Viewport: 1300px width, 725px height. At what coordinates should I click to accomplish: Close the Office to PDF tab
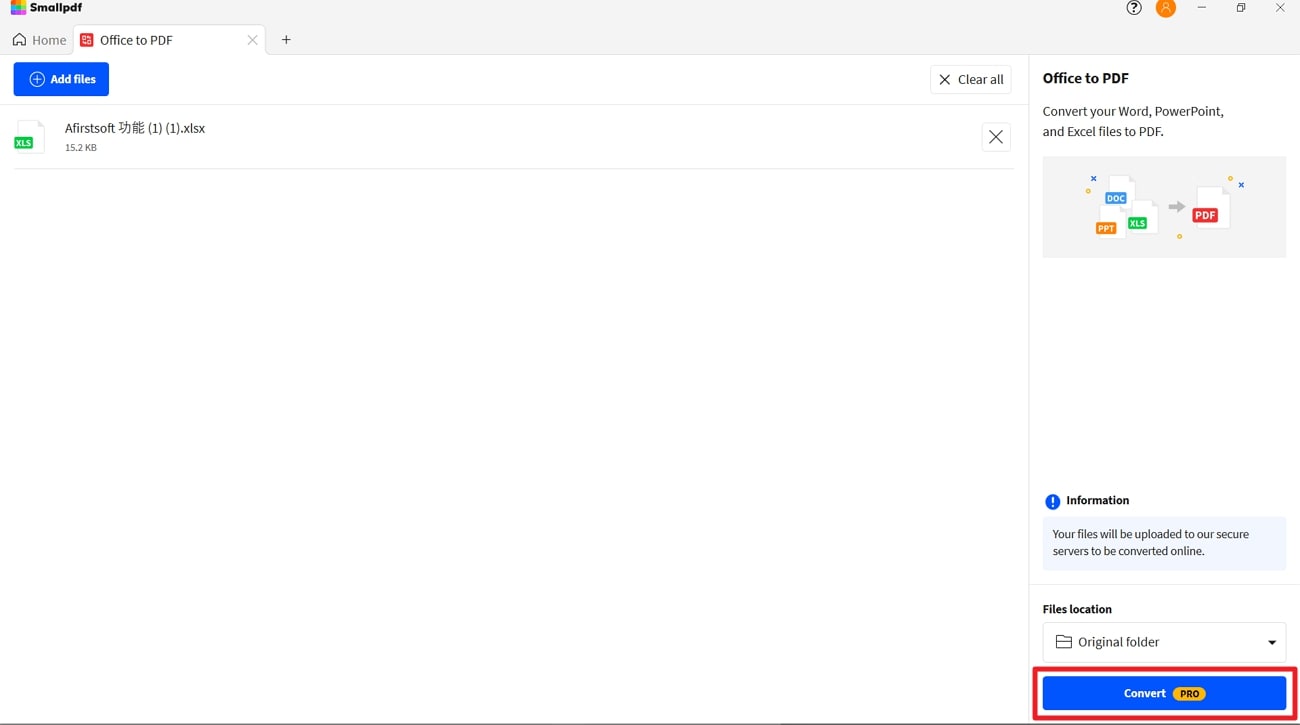pyautogui.click(x=252, y=40)
